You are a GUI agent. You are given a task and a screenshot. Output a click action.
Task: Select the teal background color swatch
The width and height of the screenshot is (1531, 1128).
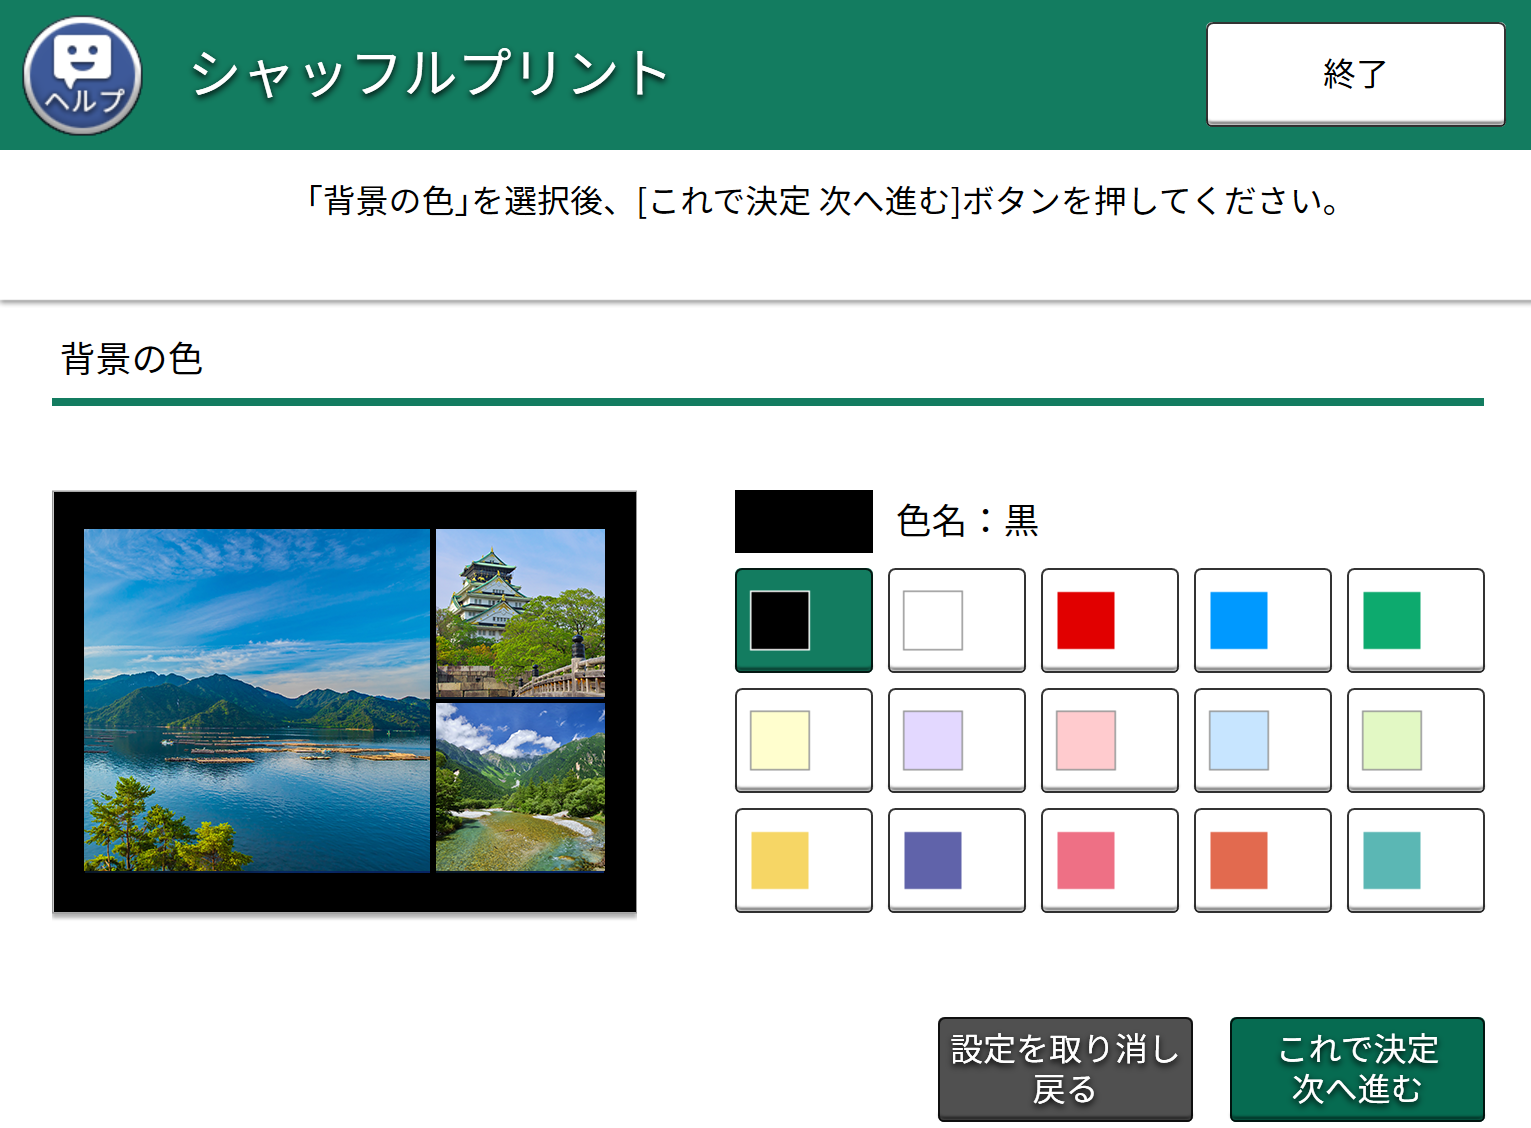coord(1415,860)
